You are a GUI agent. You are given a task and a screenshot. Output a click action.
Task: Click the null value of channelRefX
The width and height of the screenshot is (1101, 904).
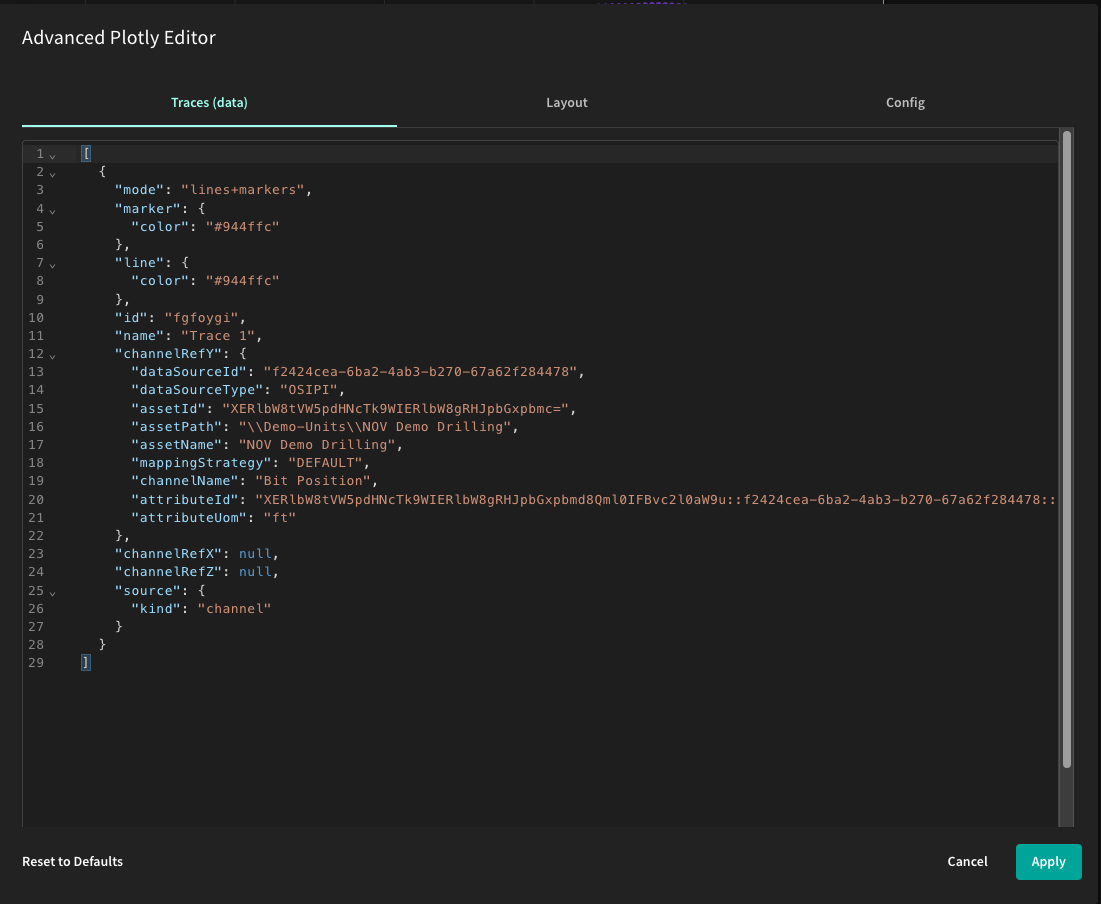[255, 553]
